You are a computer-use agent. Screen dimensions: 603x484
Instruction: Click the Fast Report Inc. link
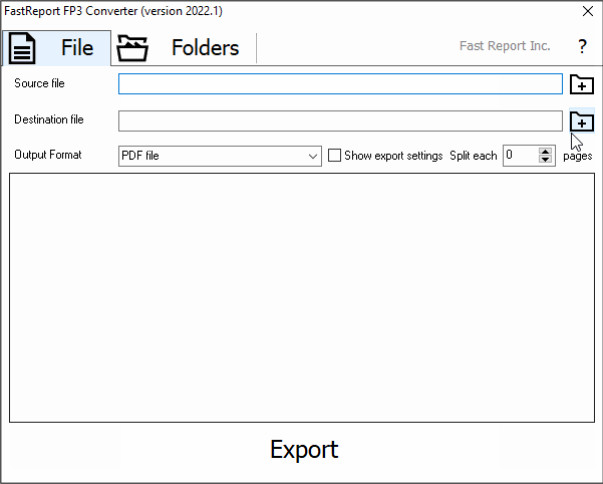pyautogui.click(x=505, y=46)
